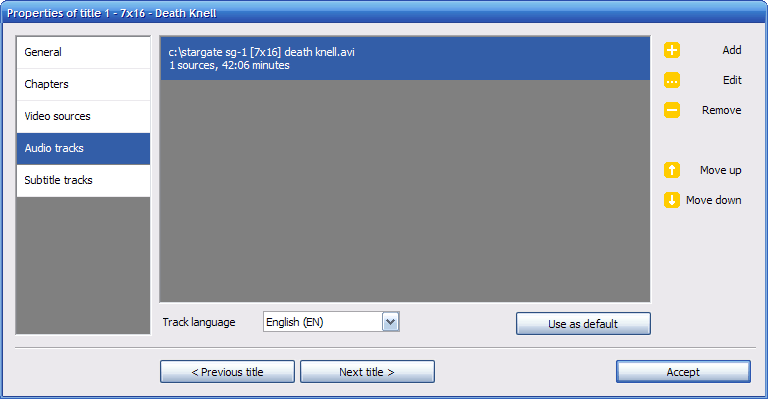The image size is (768, 399).
Task: Click the yellow Move up arrow icon
Action: click(x=672, y=170)
